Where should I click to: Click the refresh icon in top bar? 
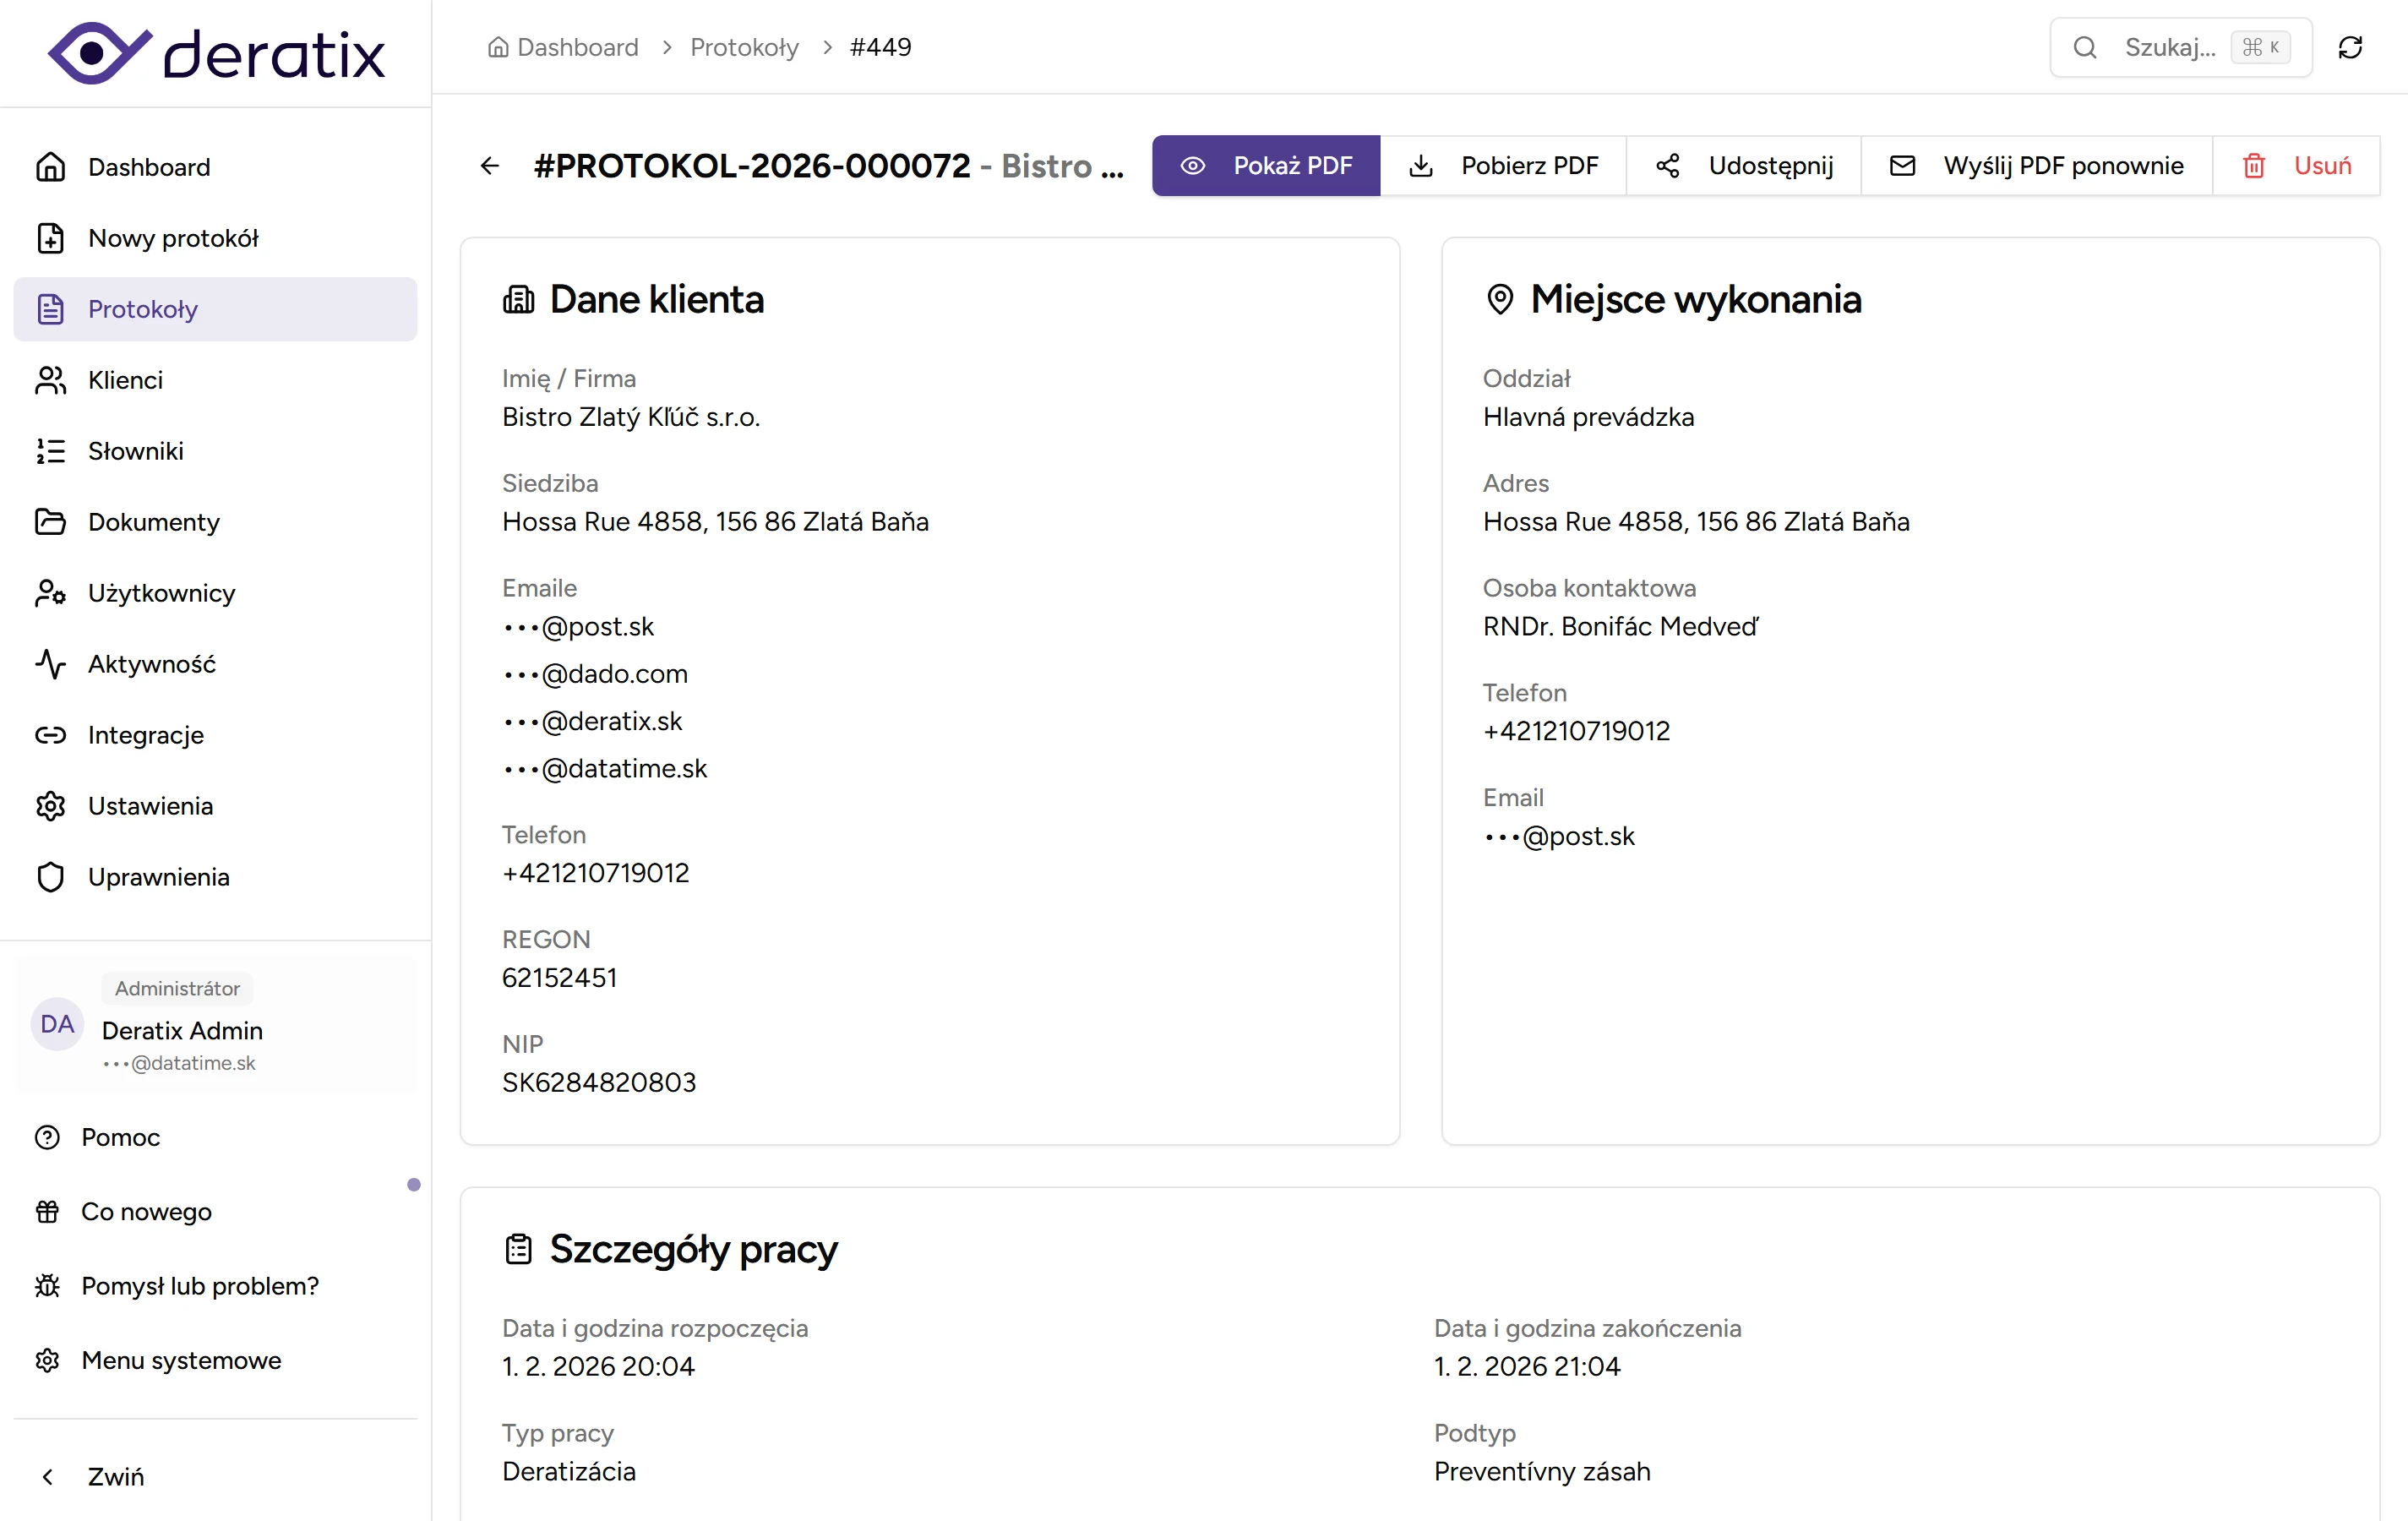tap(2349, 47)
